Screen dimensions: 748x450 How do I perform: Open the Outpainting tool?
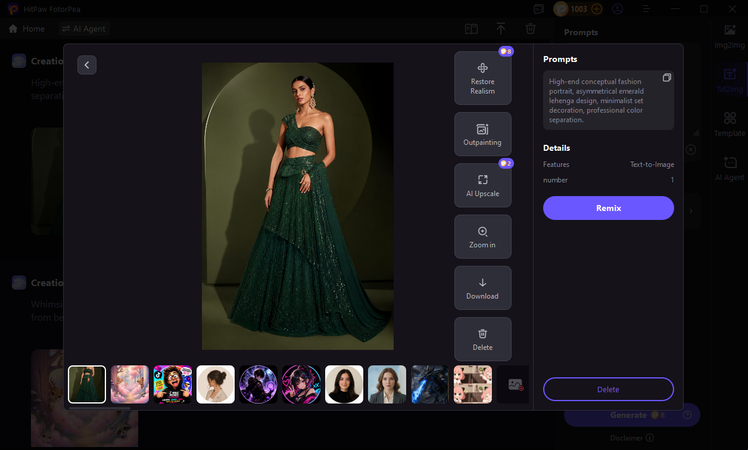(482, 134)
